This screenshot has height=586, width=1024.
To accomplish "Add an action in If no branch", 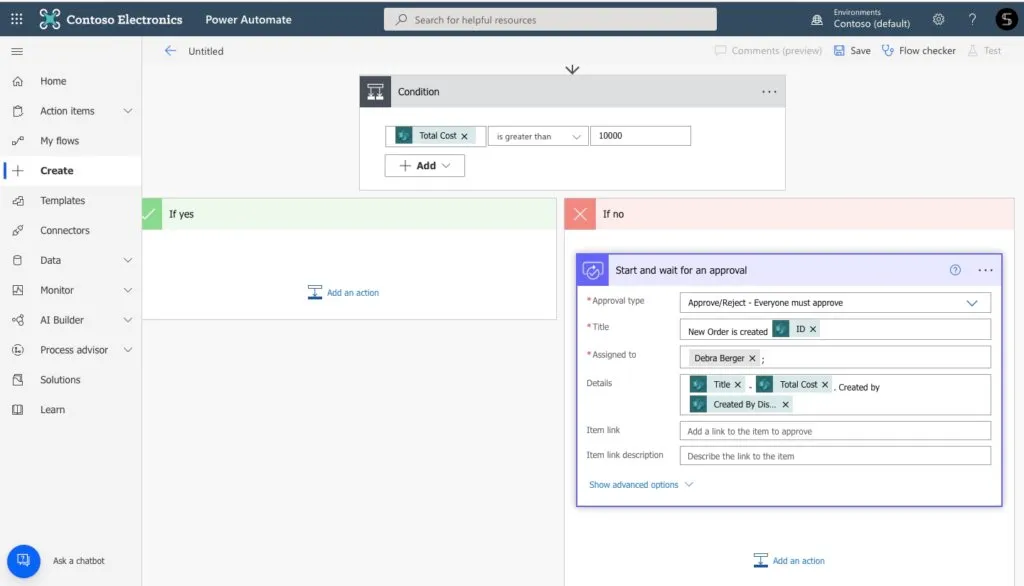I will [789, 561].
